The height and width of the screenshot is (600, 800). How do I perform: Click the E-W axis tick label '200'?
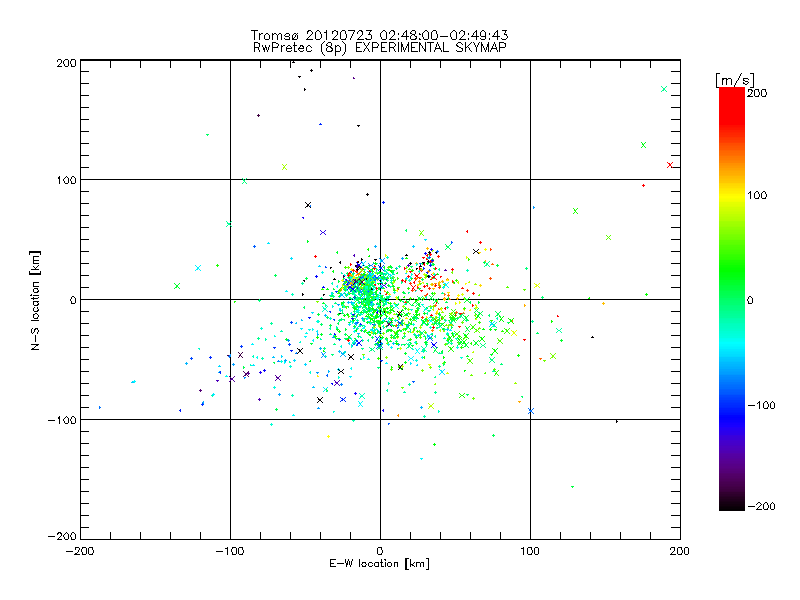(680, 551)
